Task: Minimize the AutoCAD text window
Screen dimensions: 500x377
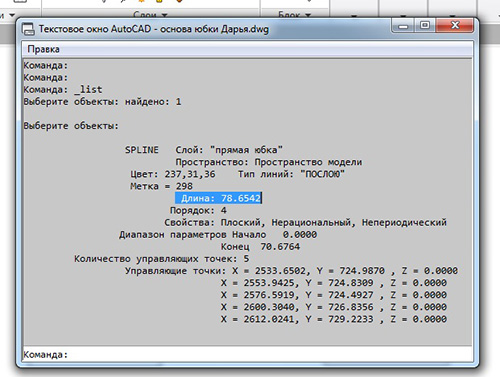Action: [404, 26]
